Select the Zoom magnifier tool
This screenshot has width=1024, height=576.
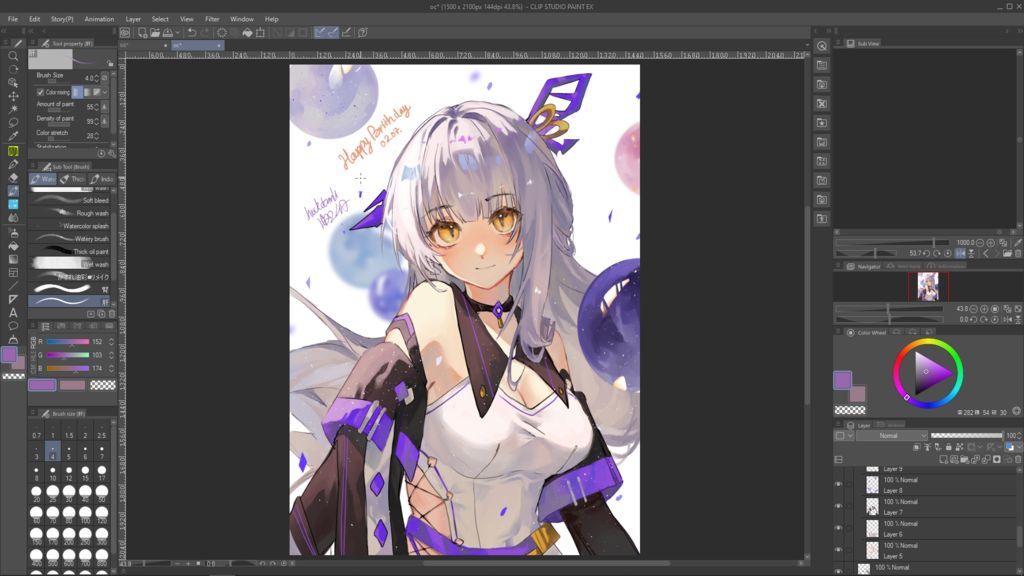(x=13, y=56)
